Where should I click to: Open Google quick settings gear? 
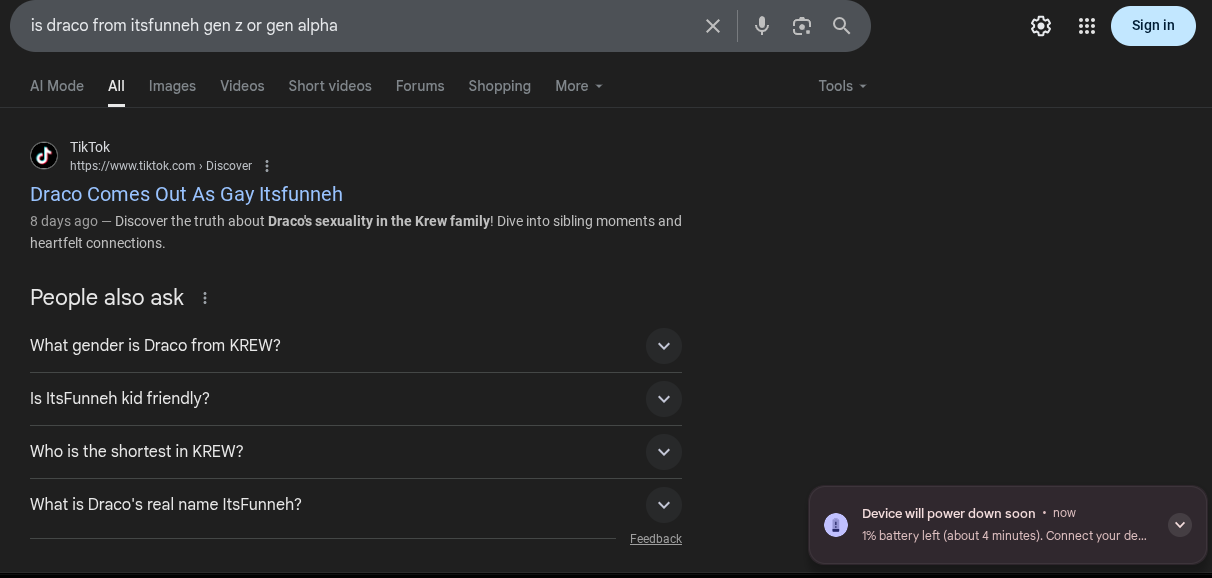click(x=1041, y=26)
